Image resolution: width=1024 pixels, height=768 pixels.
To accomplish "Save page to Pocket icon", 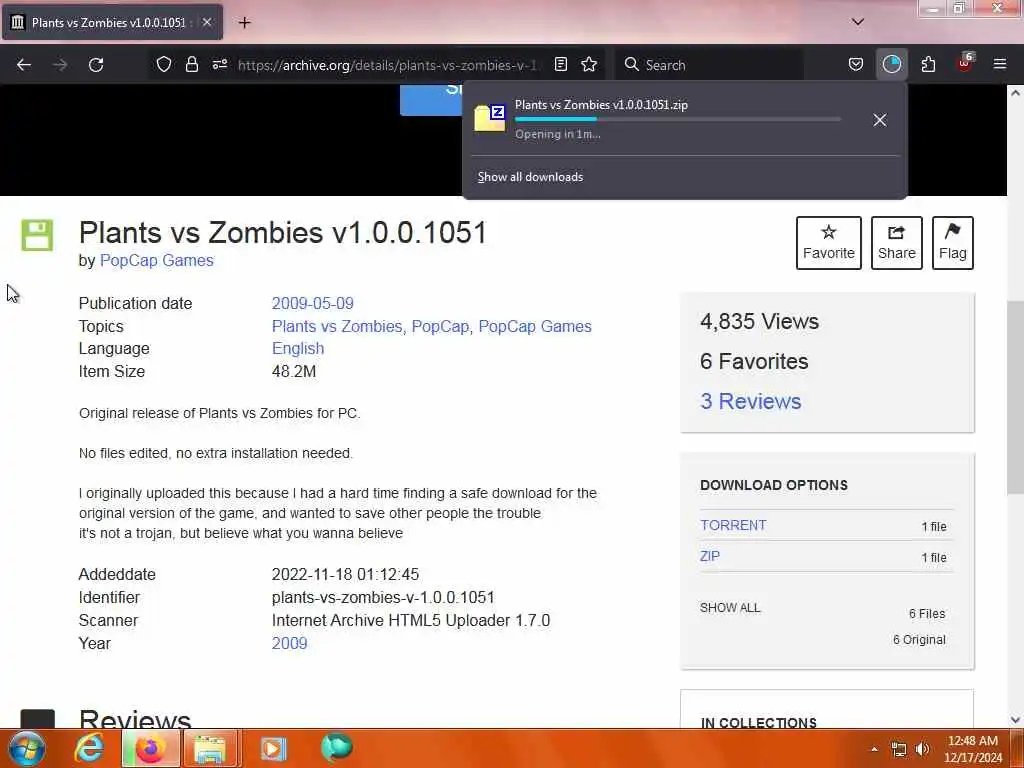I will 856,65.
